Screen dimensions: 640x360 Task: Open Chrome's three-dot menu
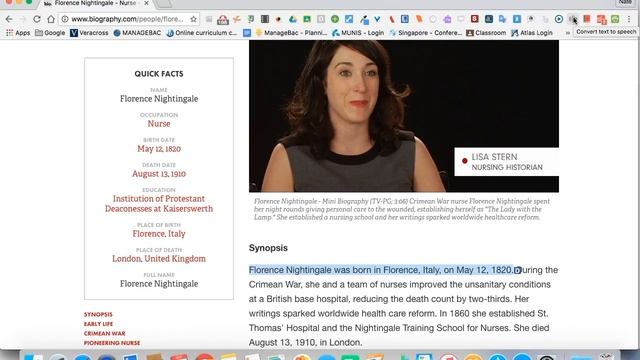(629, 19)
